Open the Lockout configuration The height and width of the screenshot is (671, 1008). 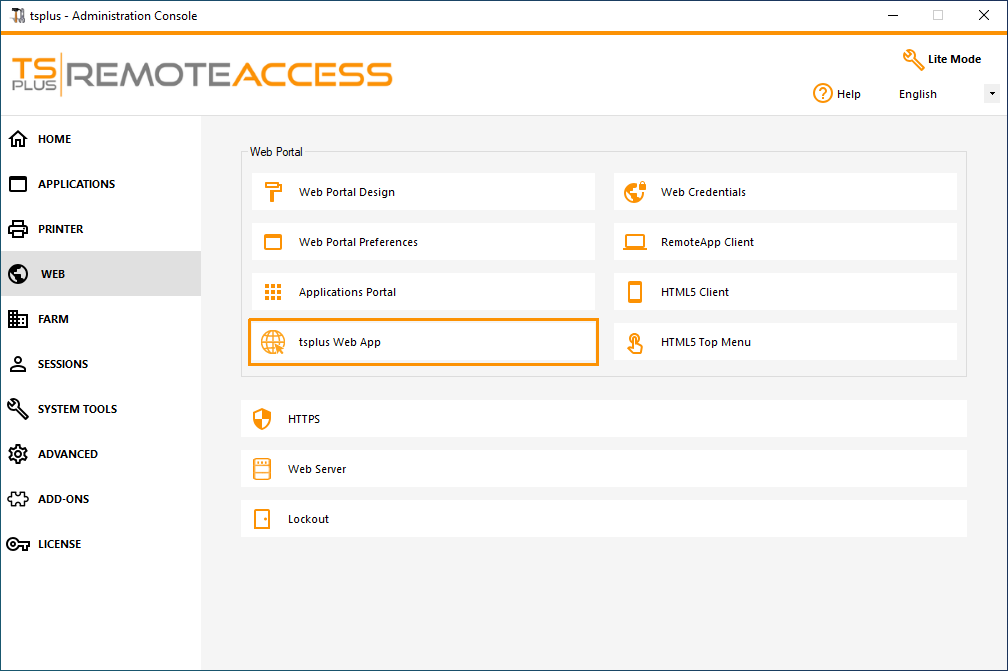pos(603,519)
